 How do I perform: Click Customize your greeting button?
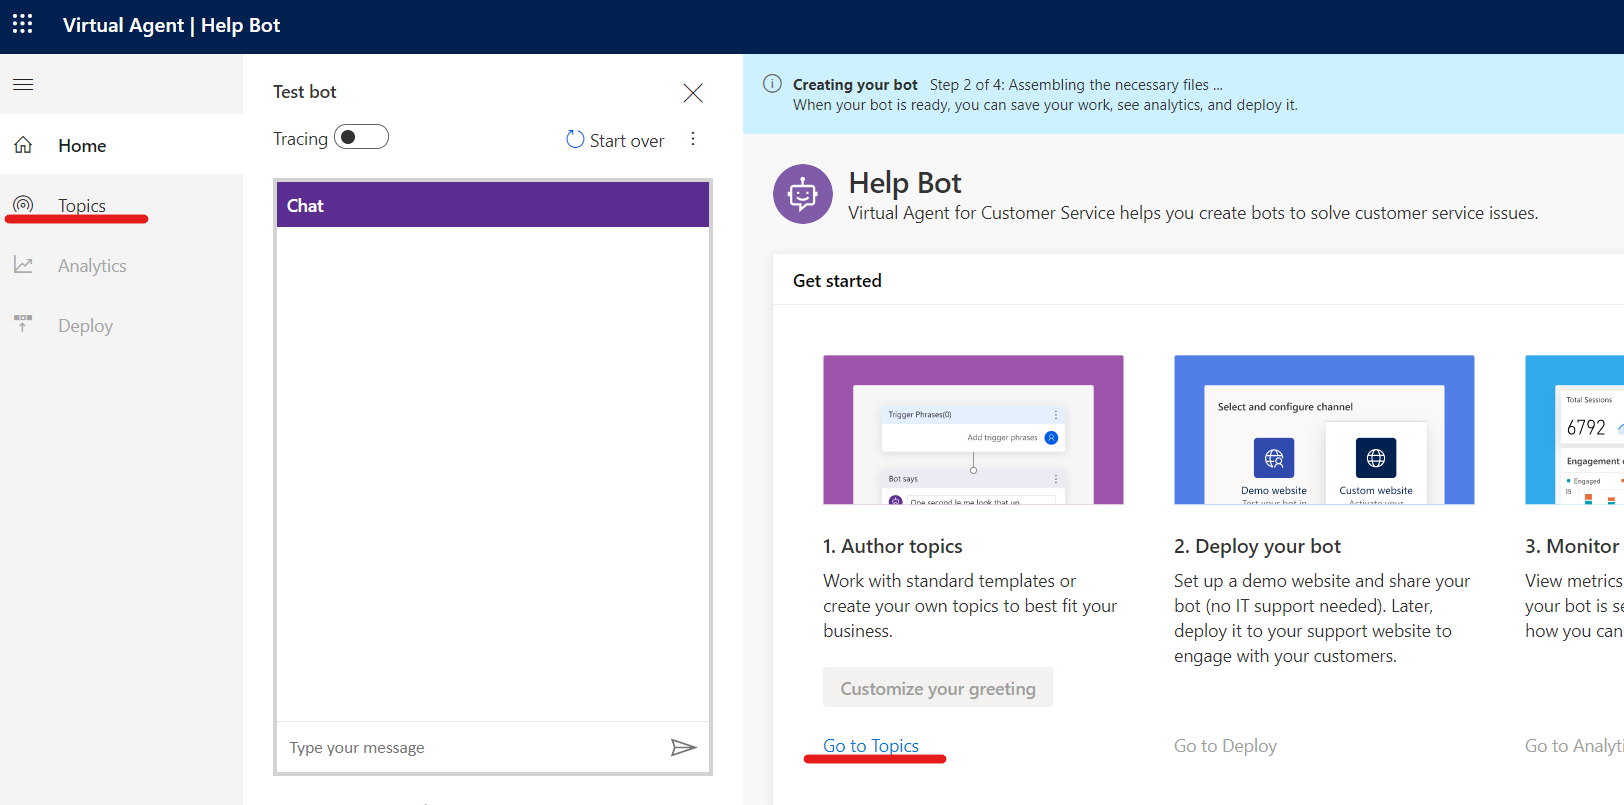[x=938, y=688]
